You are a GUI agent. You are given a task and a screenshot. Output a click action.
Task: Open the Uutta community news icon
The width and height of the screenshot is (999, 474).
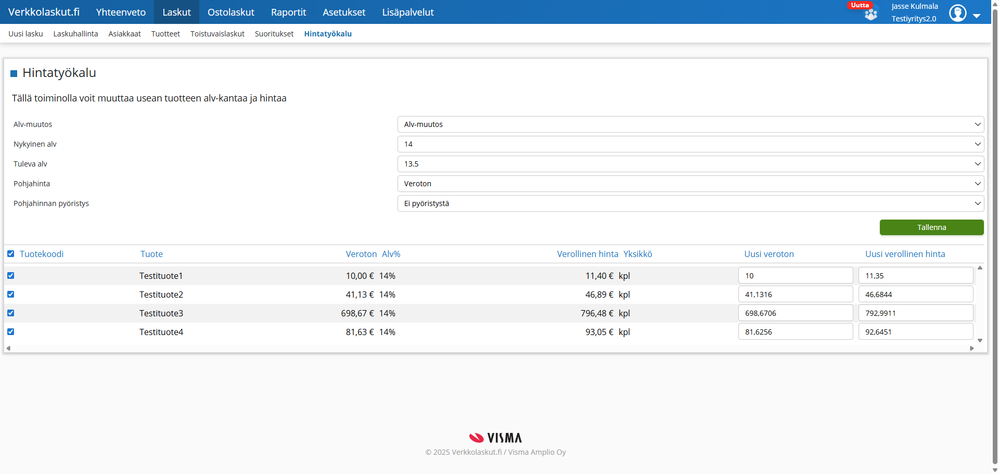click(x=870, y=14)
